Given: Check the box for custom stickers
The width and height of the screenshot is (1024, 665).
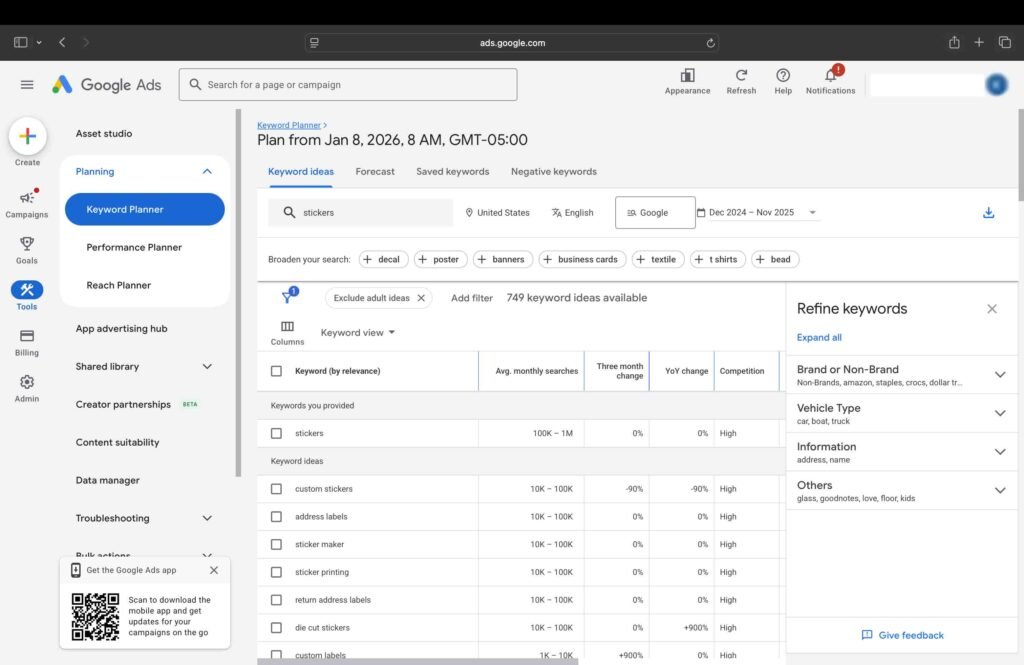Looking at the screenshot, I should (x=277, y=489).
